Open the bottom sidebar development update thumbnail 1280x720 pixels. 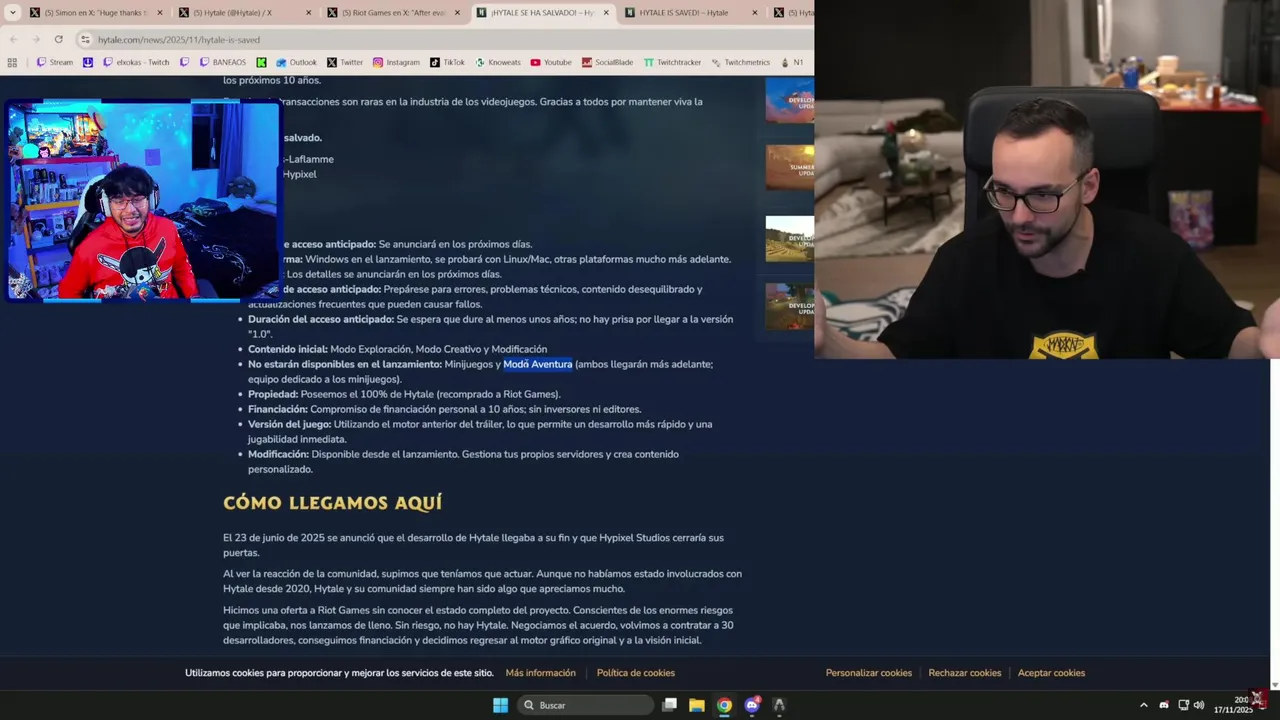coord(790,307)
